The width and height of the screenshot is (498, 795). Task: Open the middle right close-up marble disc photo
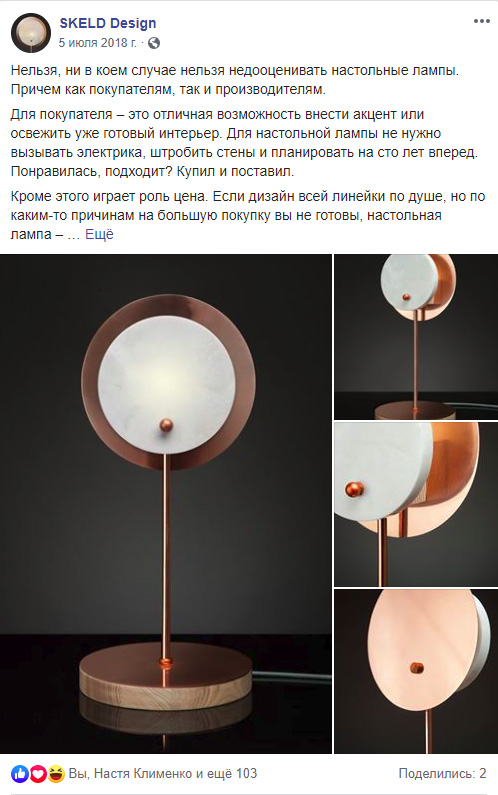point(416,504)
